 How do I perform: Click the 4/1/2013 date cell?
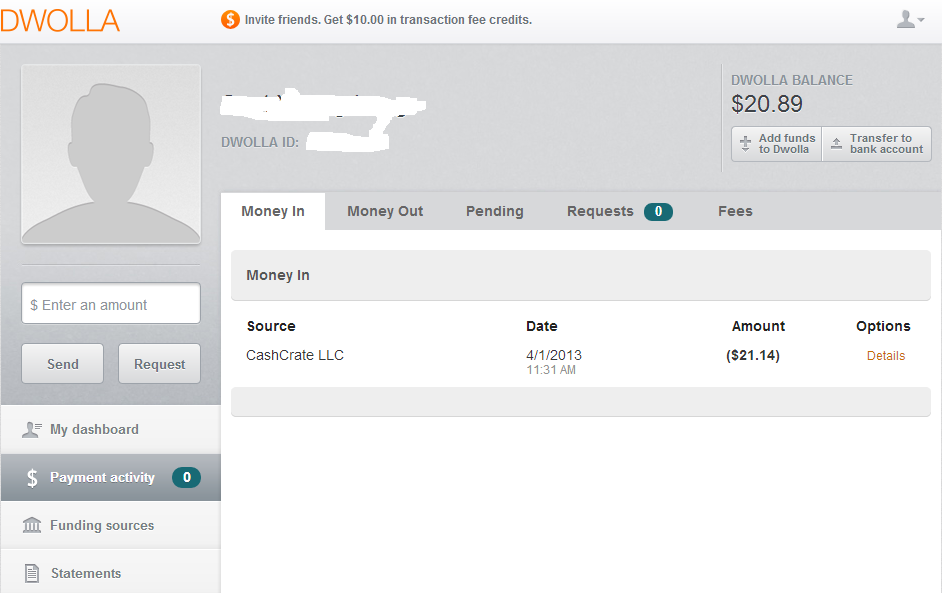point(554,355)
